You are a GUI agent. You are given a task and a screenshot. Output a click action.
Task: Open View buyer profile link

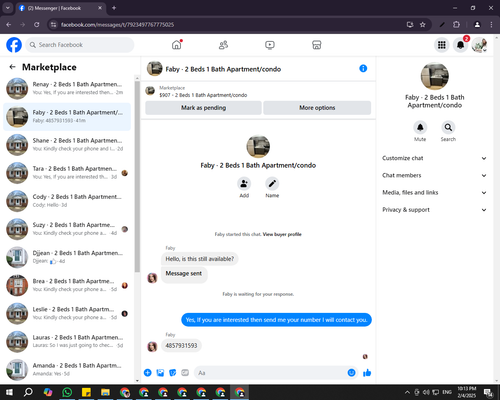(282, 234)
